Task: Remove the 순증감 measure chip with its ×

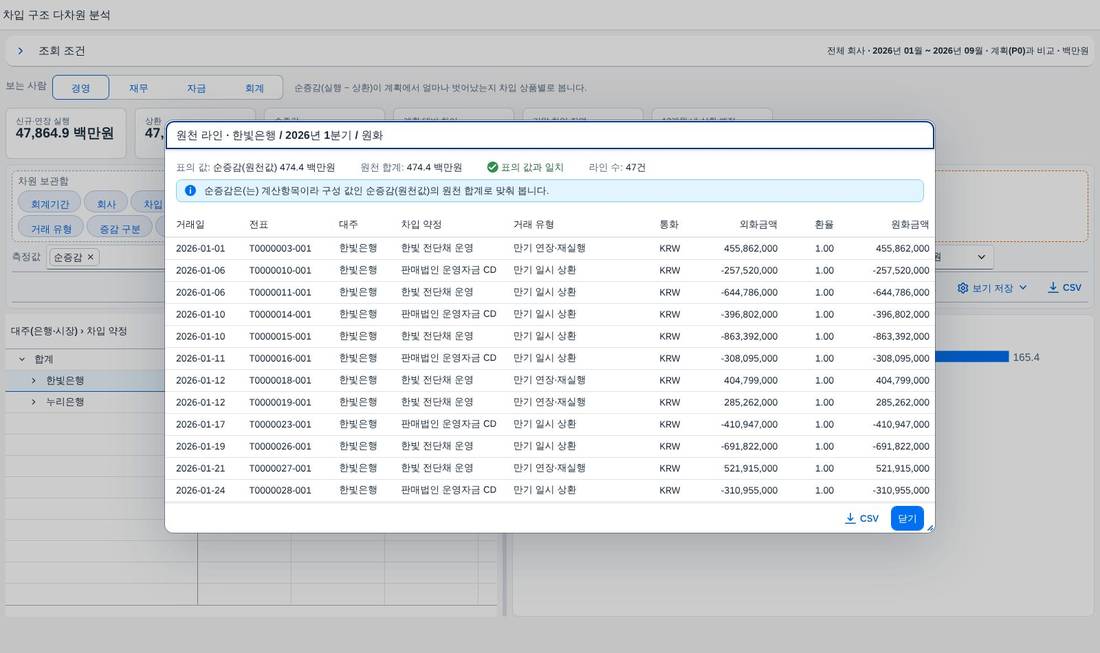Action: click(90, 257)
